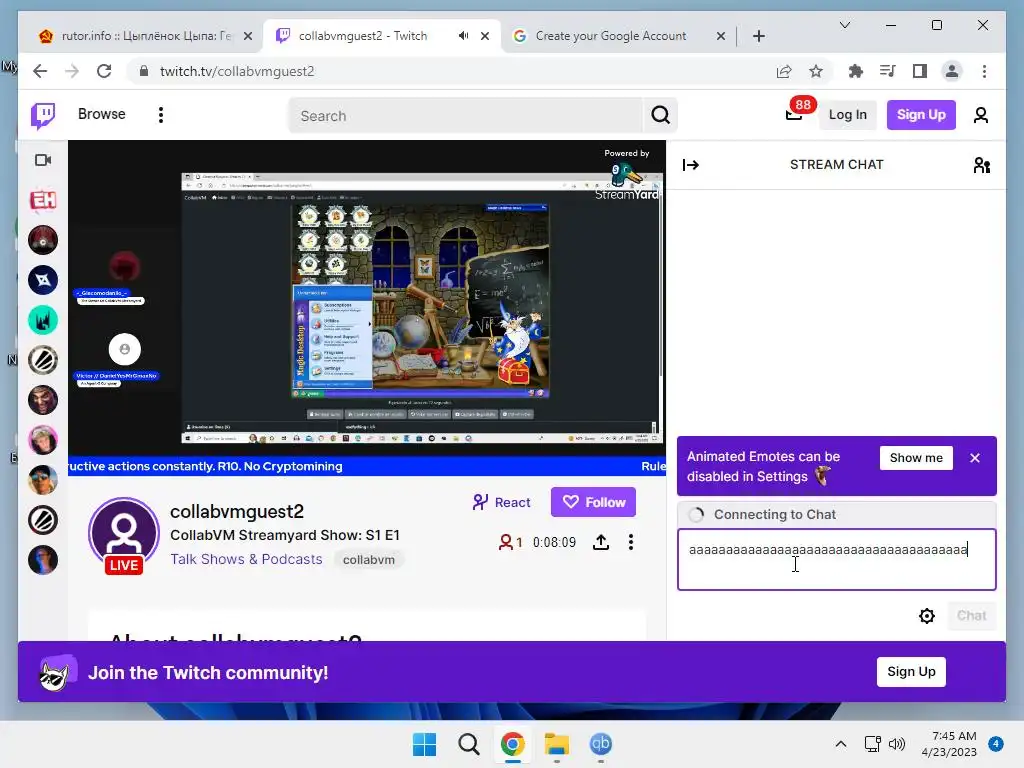Click the search magnifier button
This screenshot has height=768, width=1024.
click(x=660, y=116)
